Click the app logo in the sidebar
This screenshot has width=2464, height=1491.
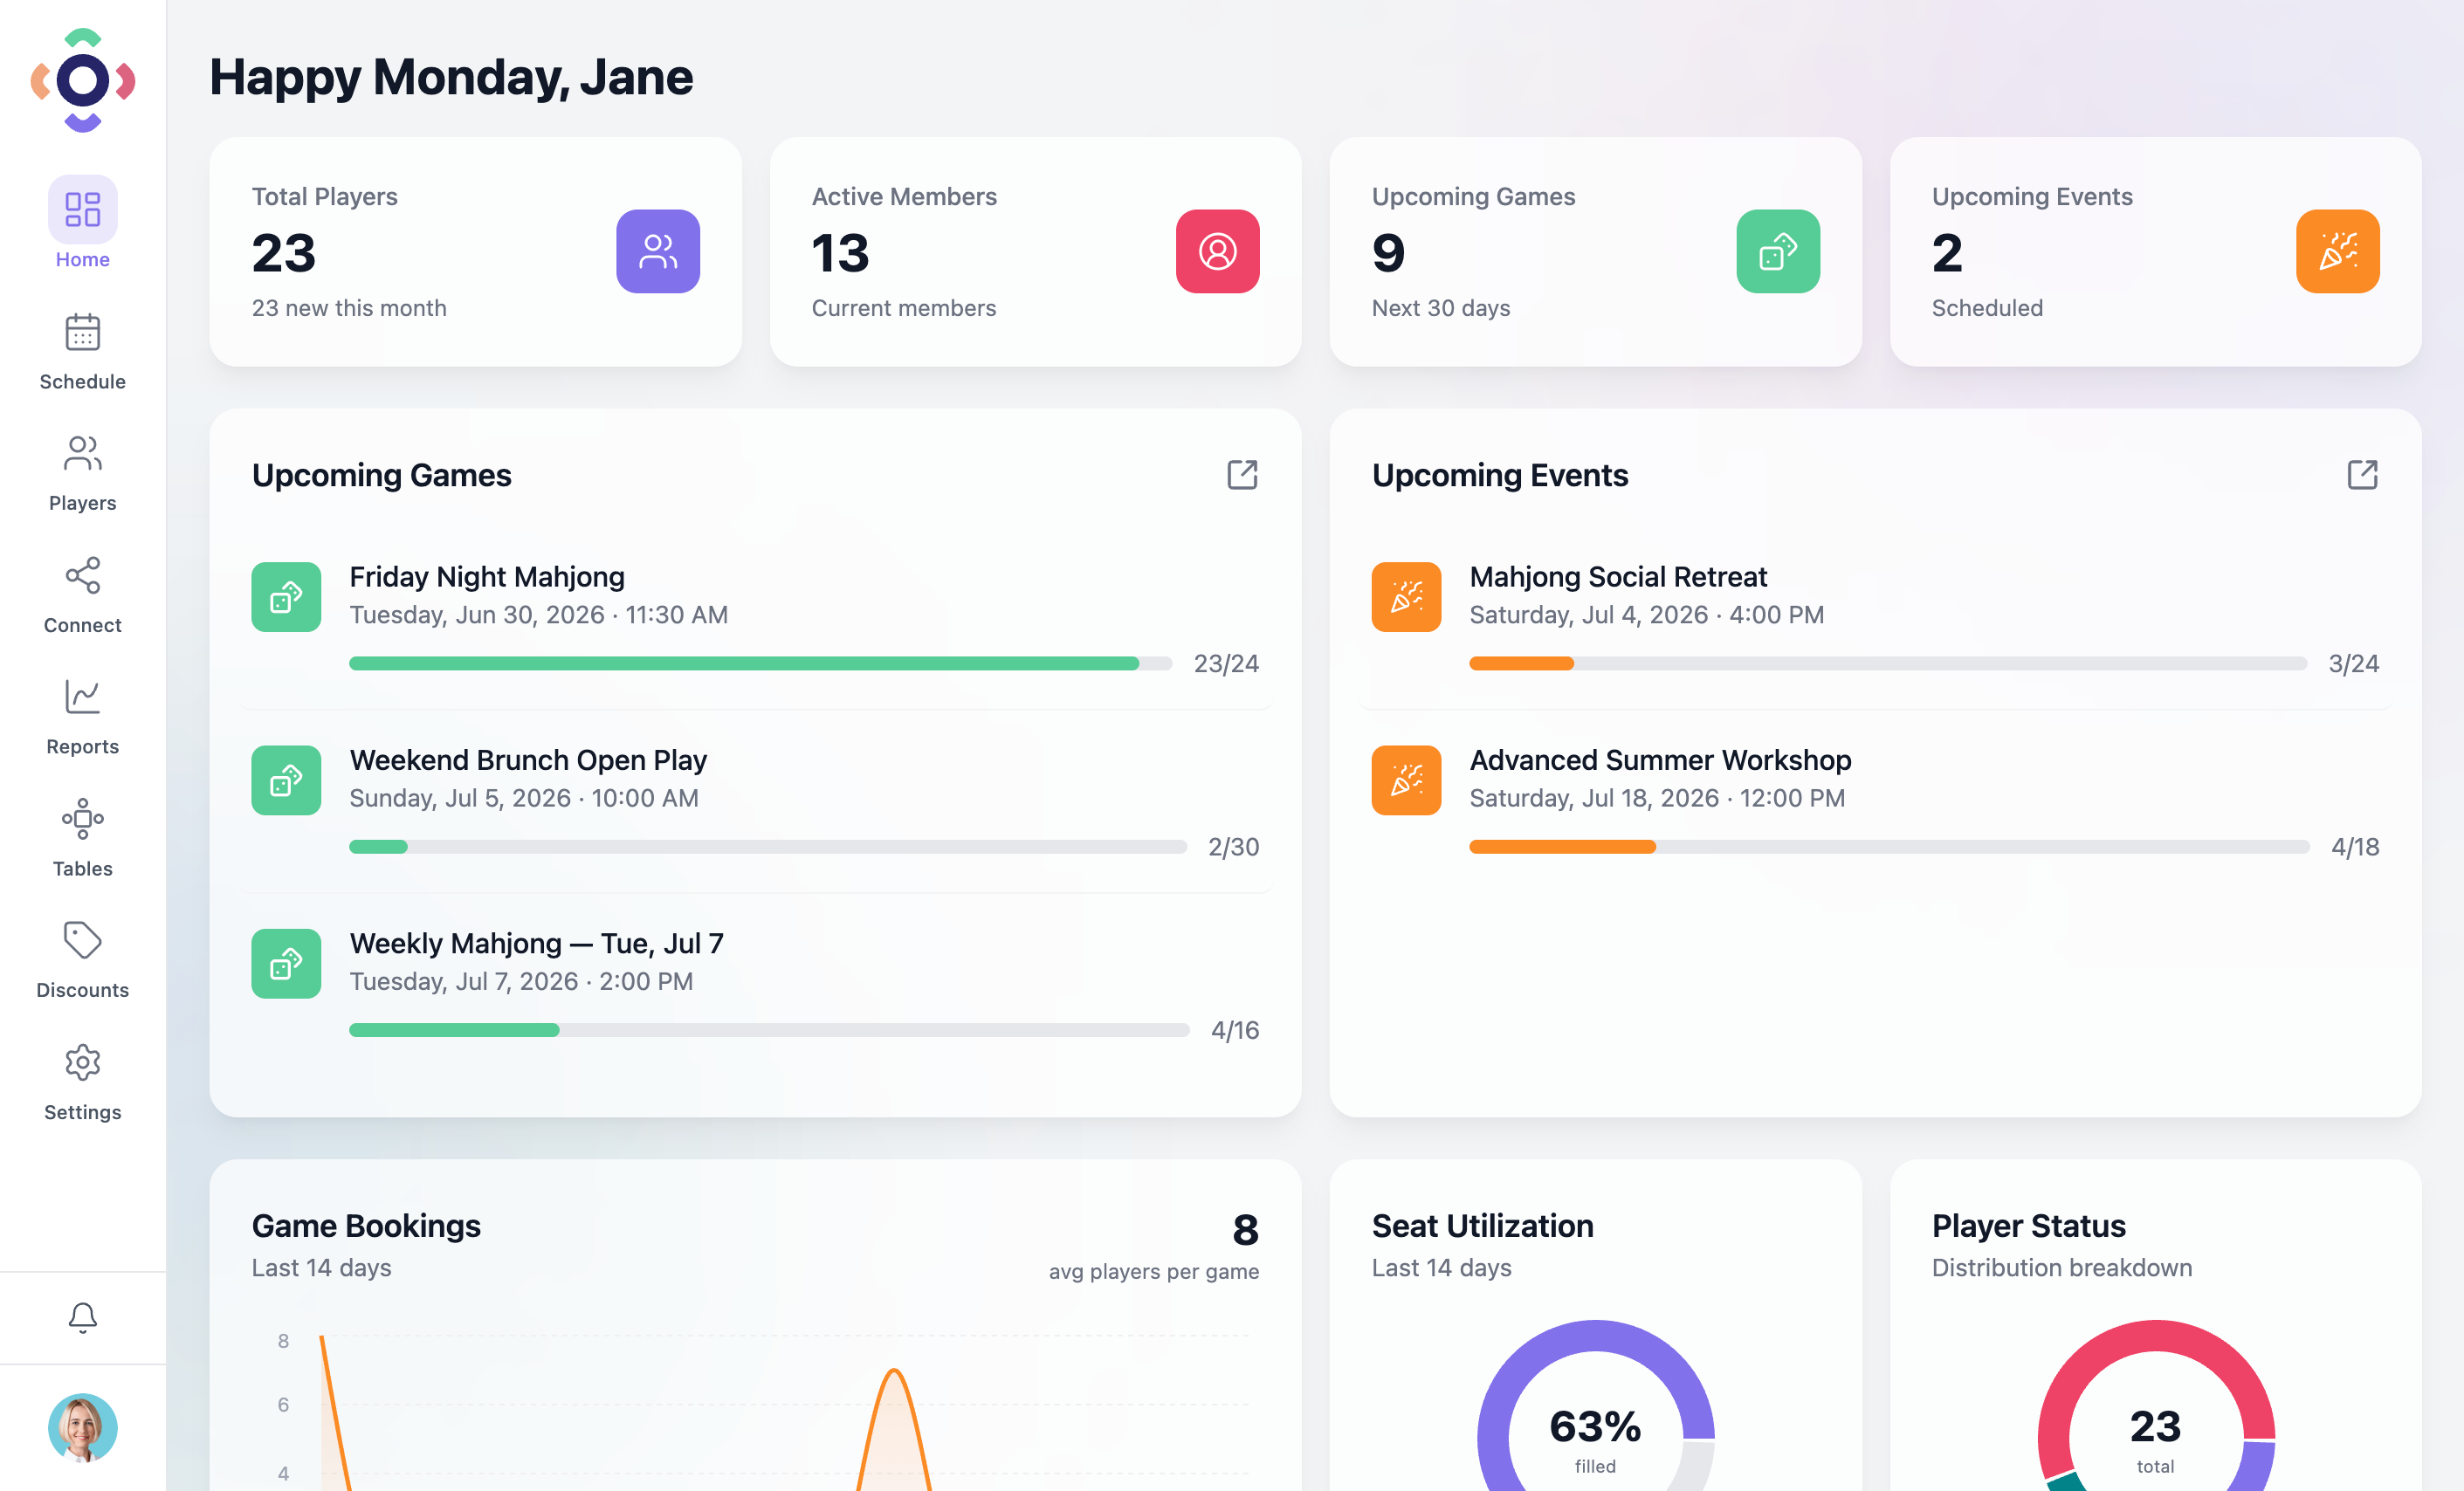83,80
